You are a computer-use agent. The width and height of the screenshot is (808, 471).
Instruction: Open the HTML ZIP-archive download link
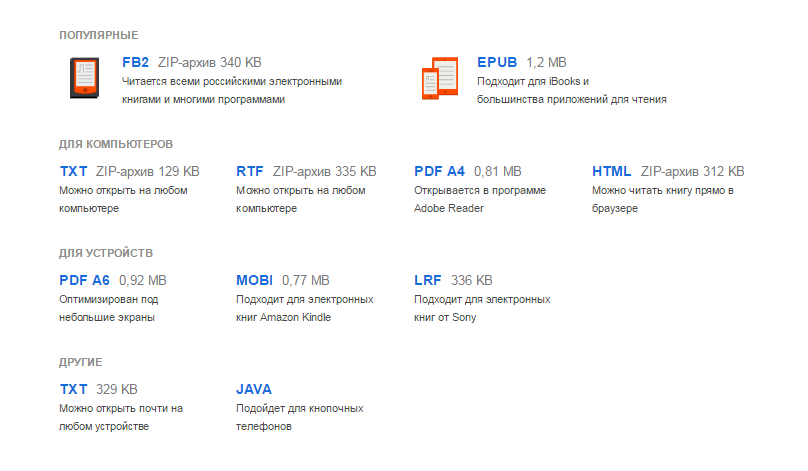click(612, 171)
